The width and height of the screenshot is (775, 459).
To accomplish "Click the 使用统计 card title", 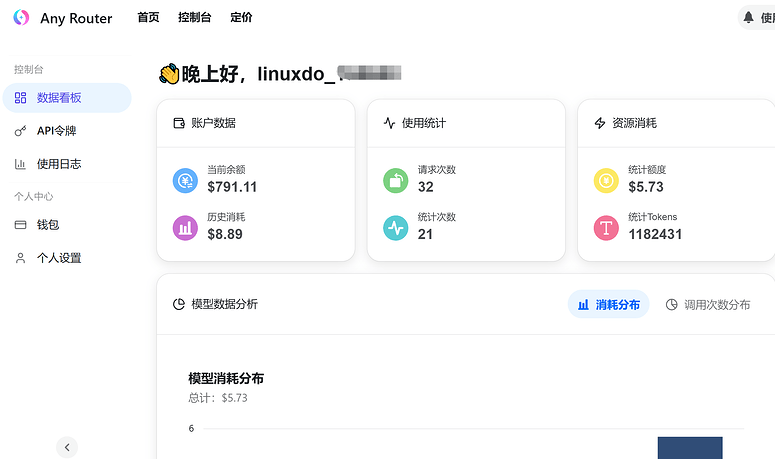I will pos(424,123).
